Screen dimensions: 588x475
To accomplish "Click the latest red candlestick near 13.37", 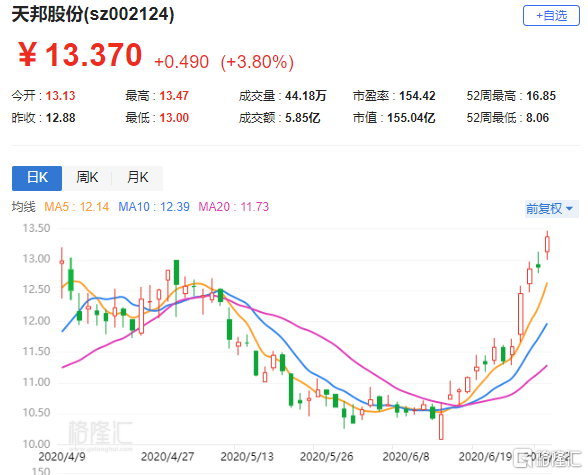I will click(548, 244).
